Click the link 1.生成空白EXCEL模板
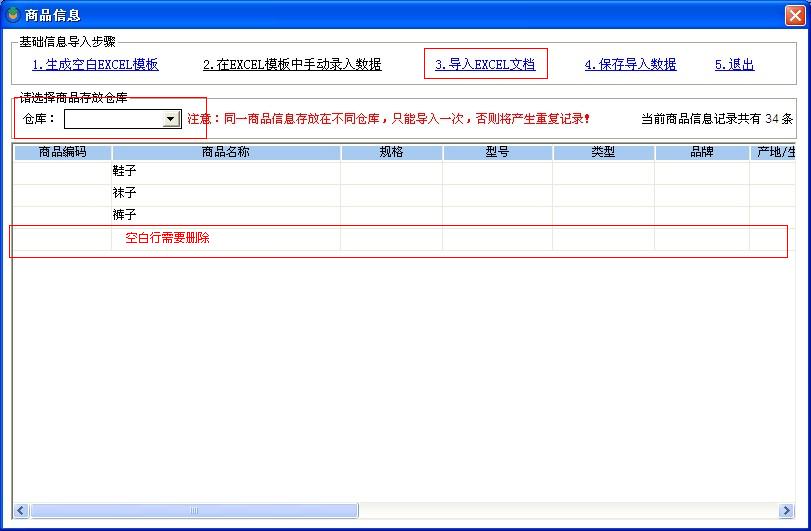Screen dimensions: 811x531 [95, 65]
